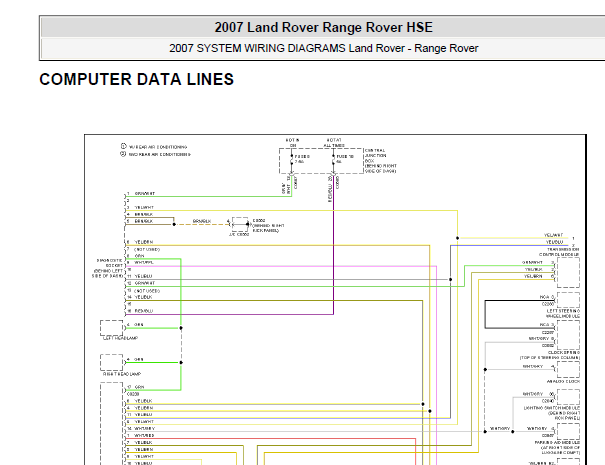Viewport: 605px width, 465px height.
Task: Click diagnostic socket pin 1 "GRN/WHT" label
Action: (145, 193)
